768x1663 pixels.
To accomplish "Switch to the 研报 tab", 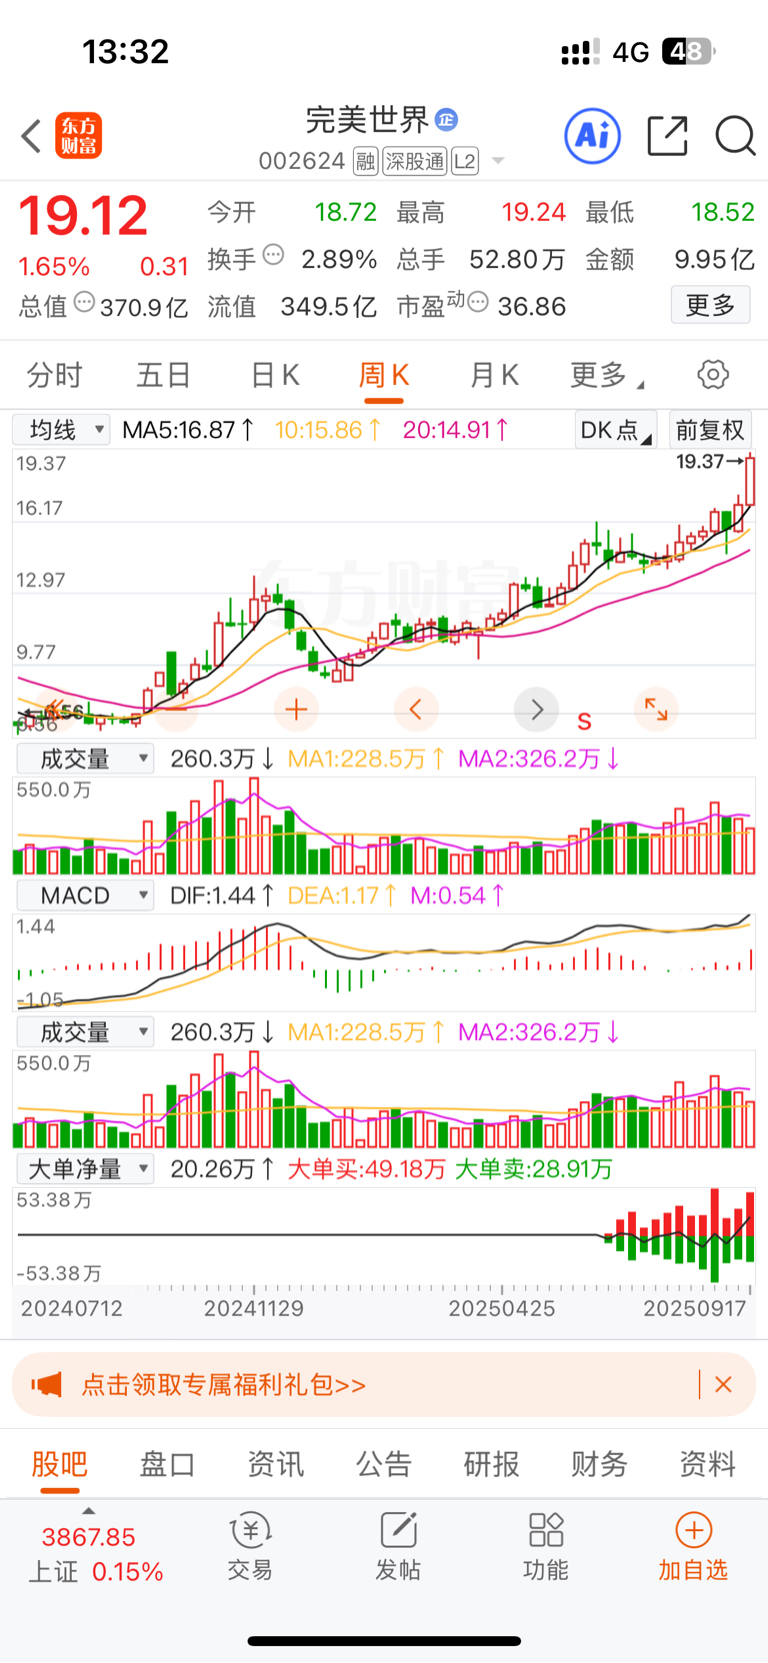I will [492, 1464].
